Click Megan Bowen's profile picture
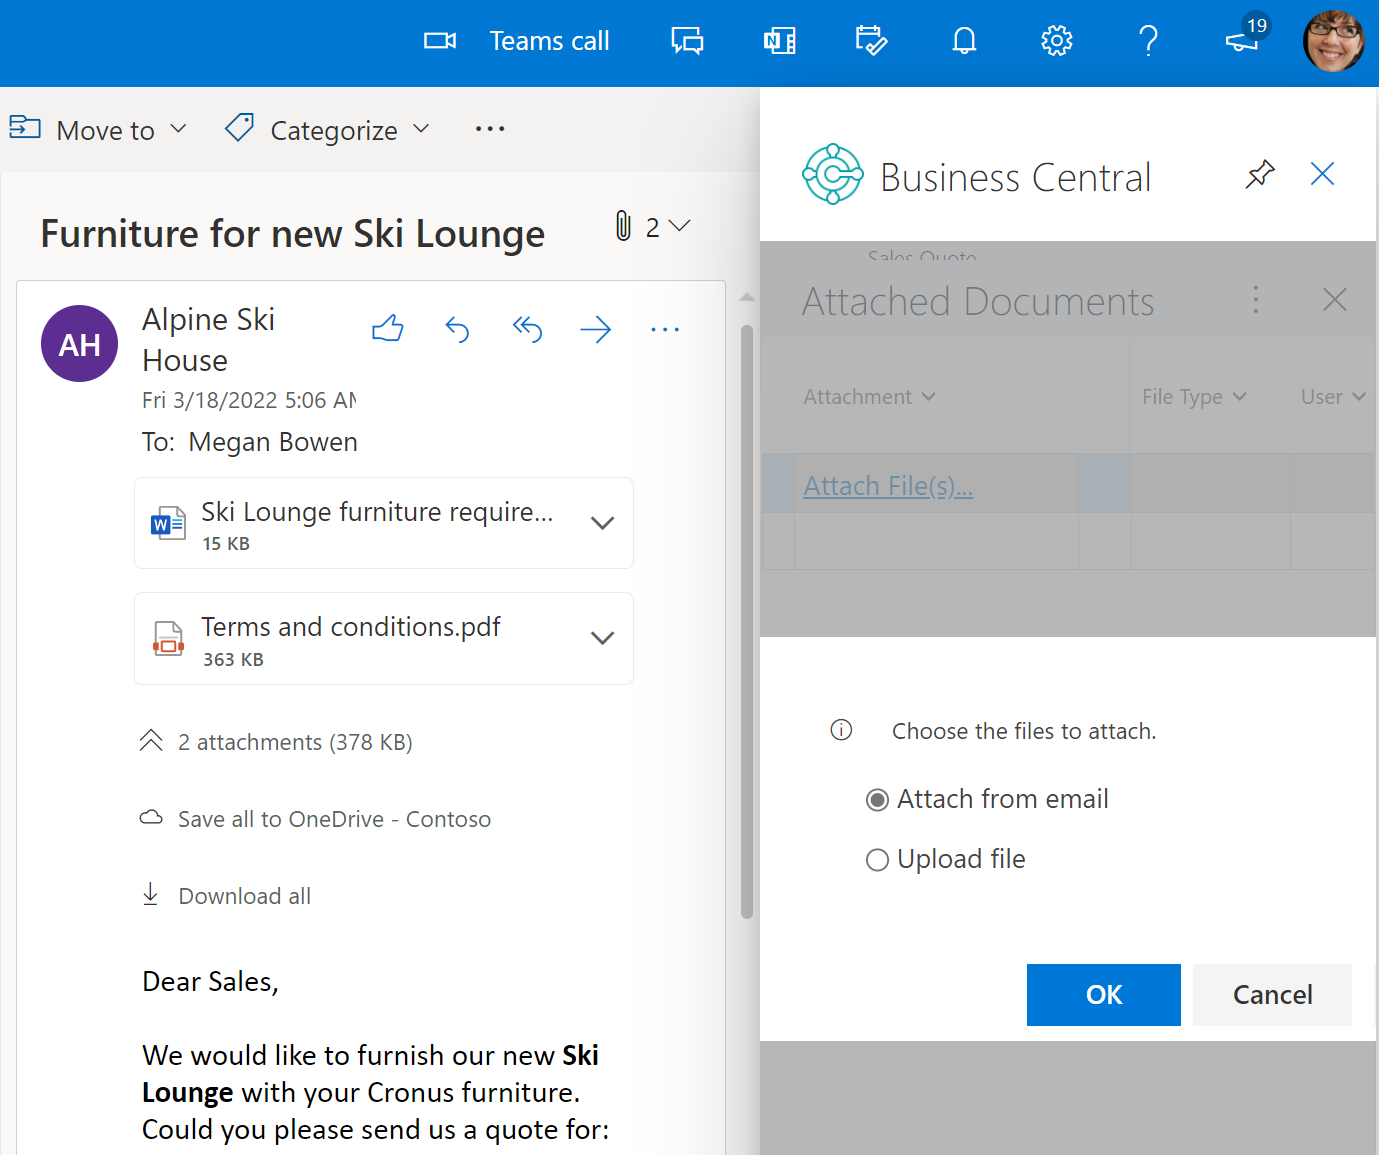 pyautogui.click(x=1334, y=40)
